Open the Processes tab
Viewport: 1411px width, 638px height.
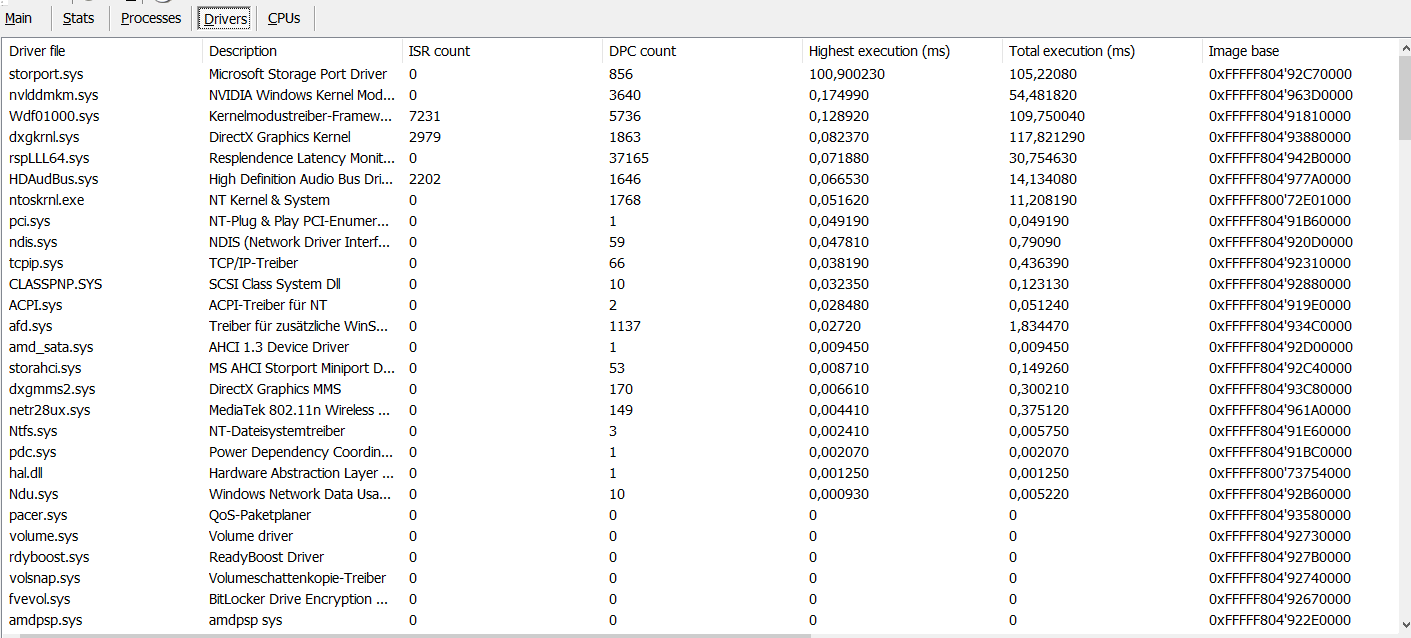(151, 18)
